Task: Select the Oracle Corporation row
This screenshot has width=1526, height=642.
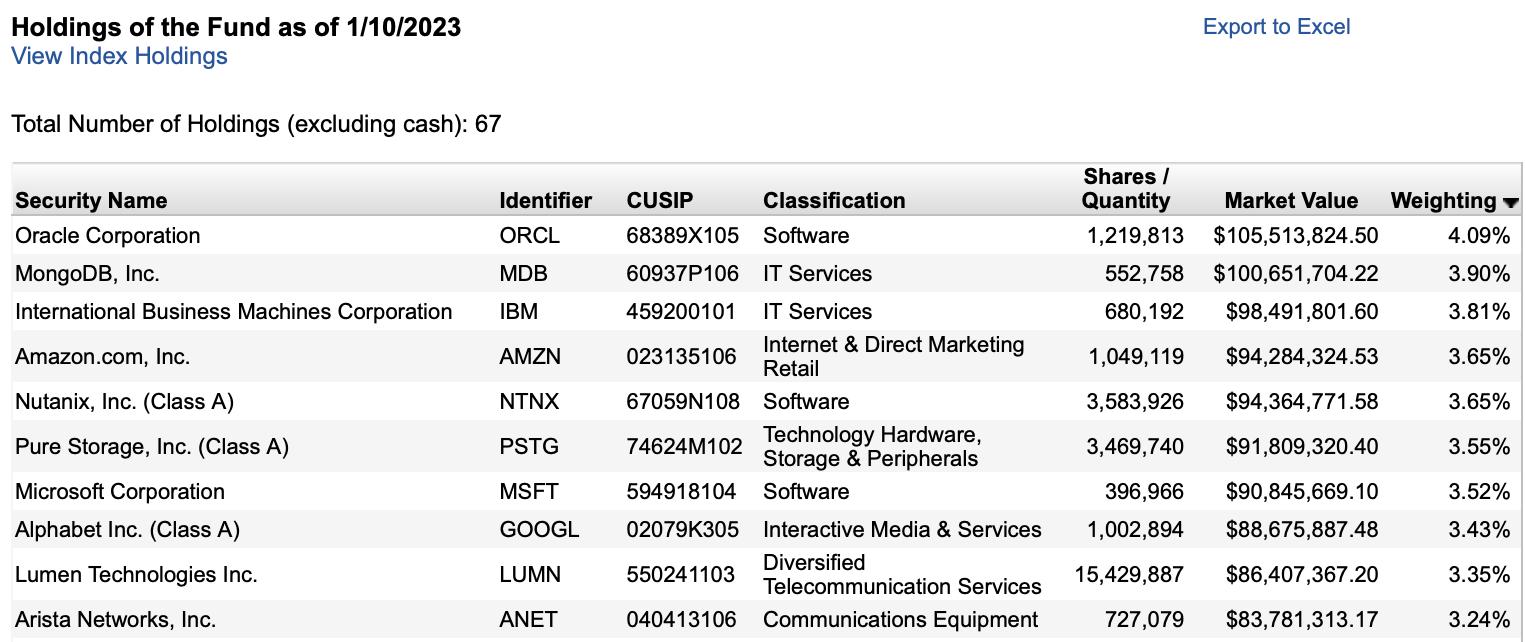Action: tap(766, 236)
